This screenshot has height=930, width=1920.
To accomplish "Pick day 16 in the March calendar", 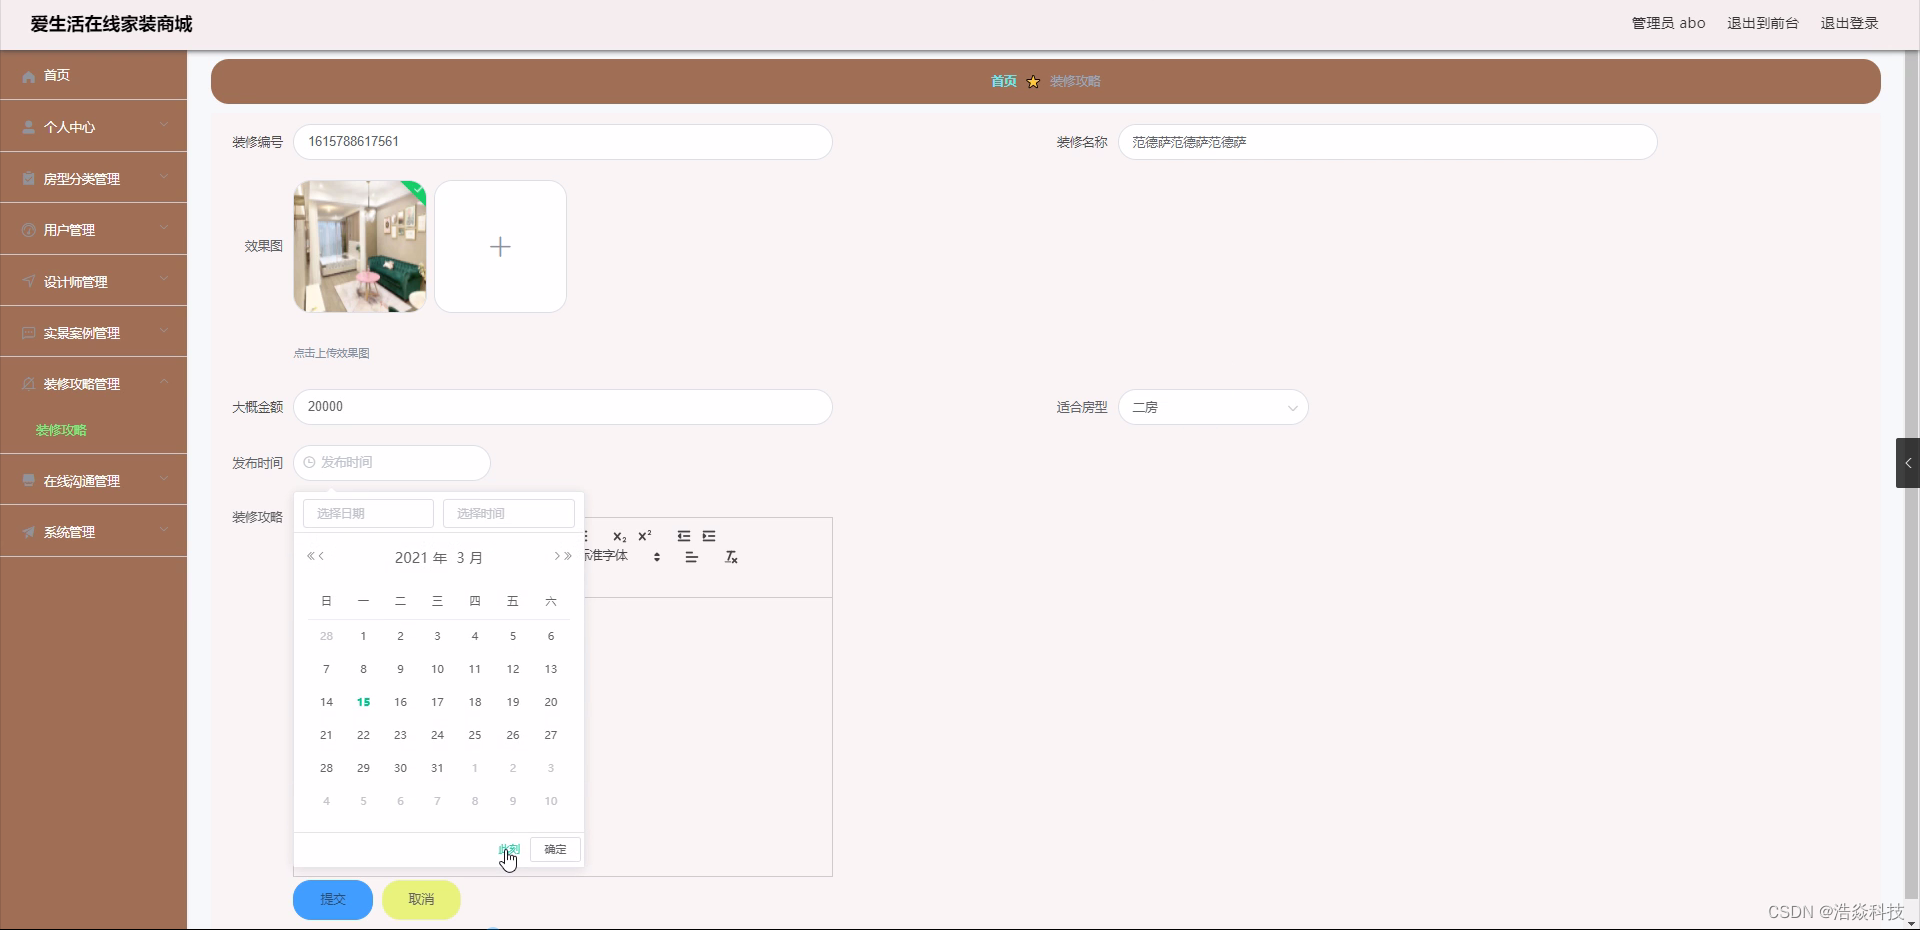I will [400, 702].
